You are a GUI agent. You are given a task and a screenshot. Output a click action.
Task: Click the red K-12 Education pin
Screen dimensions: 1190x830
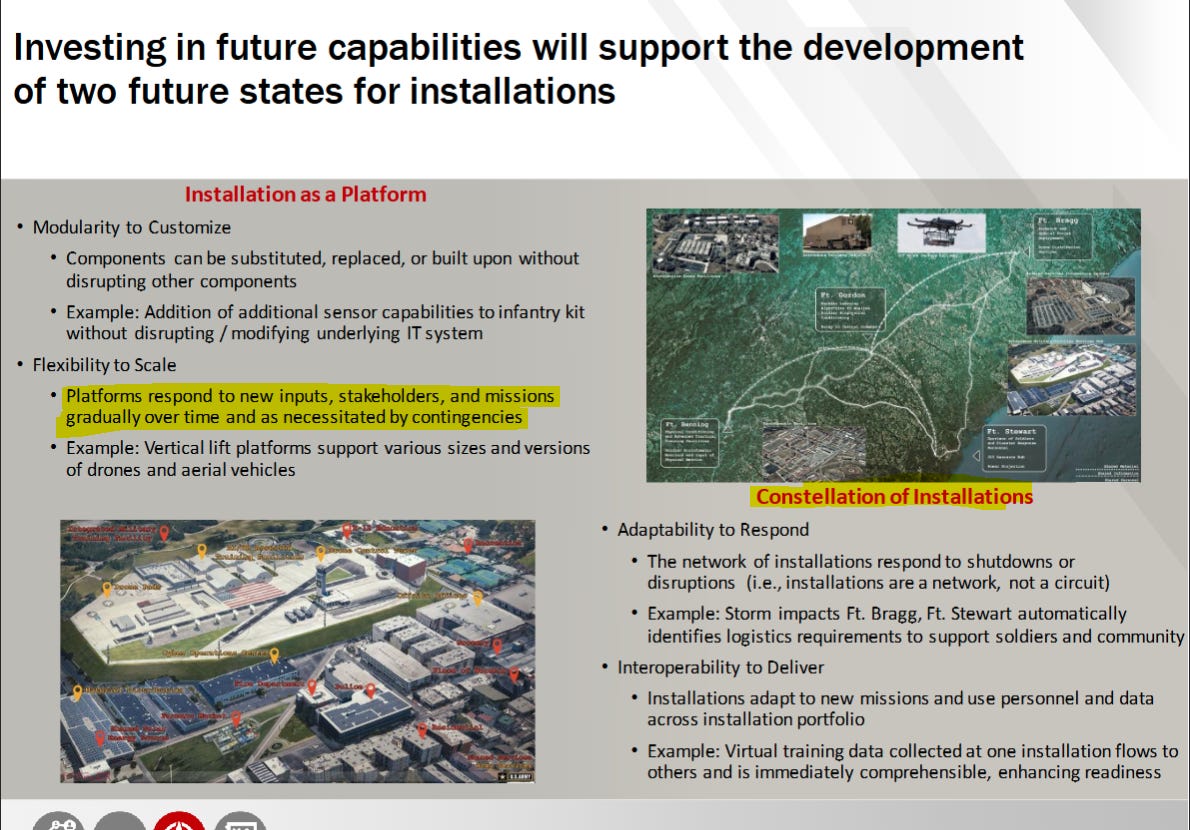(347, 530)
